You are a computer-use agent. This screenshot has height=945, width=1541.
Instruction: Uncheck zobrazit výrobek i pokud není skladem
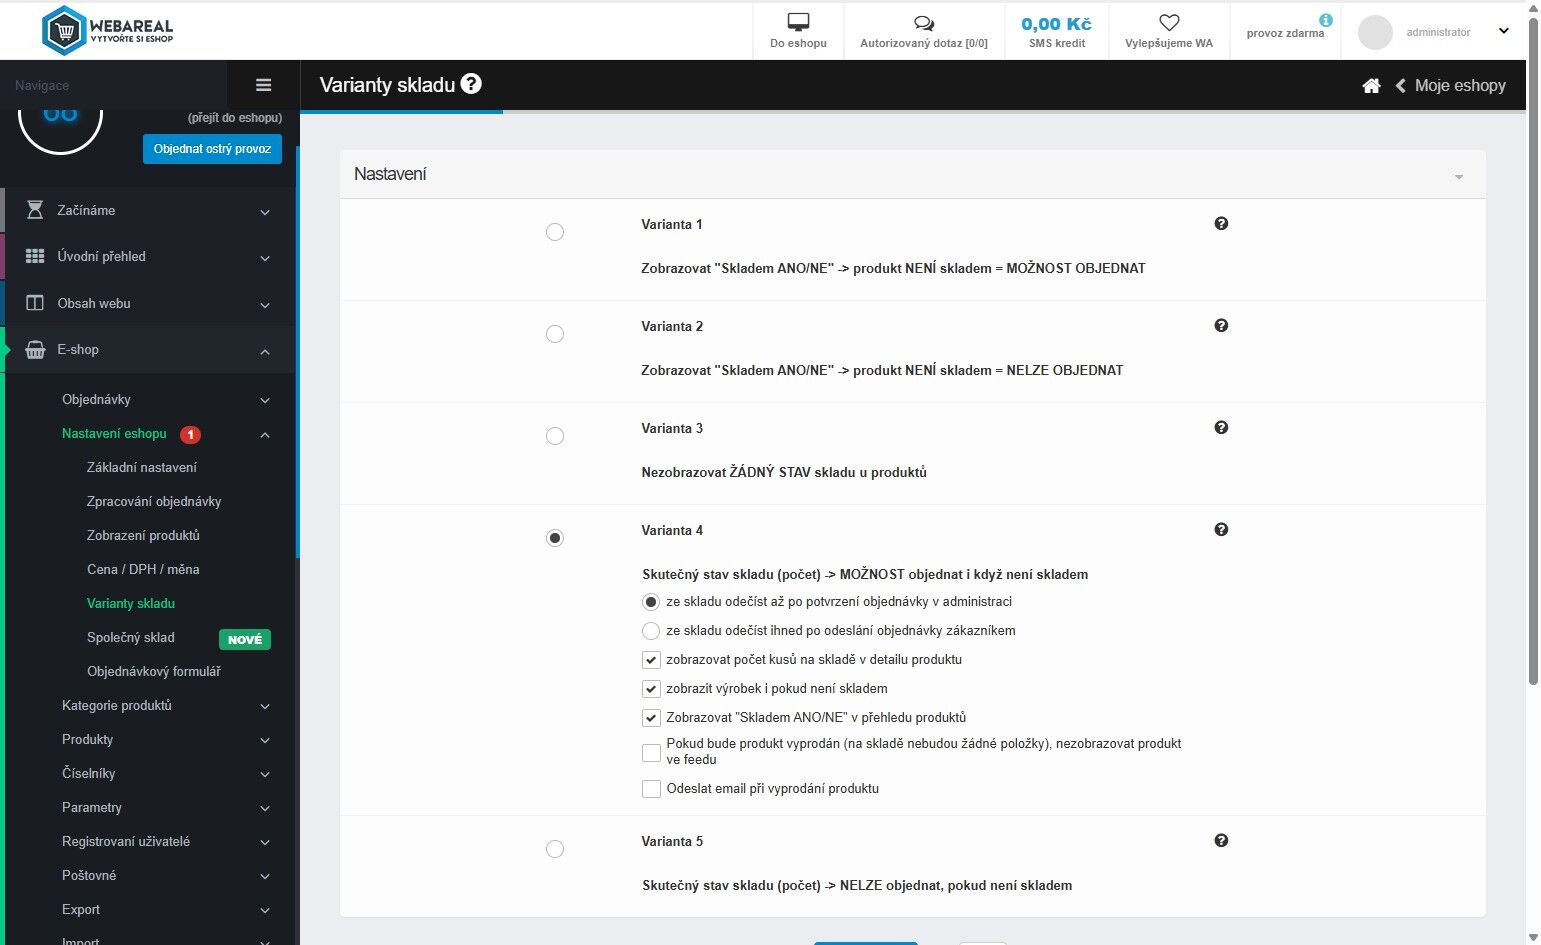(x=651, y=689)
